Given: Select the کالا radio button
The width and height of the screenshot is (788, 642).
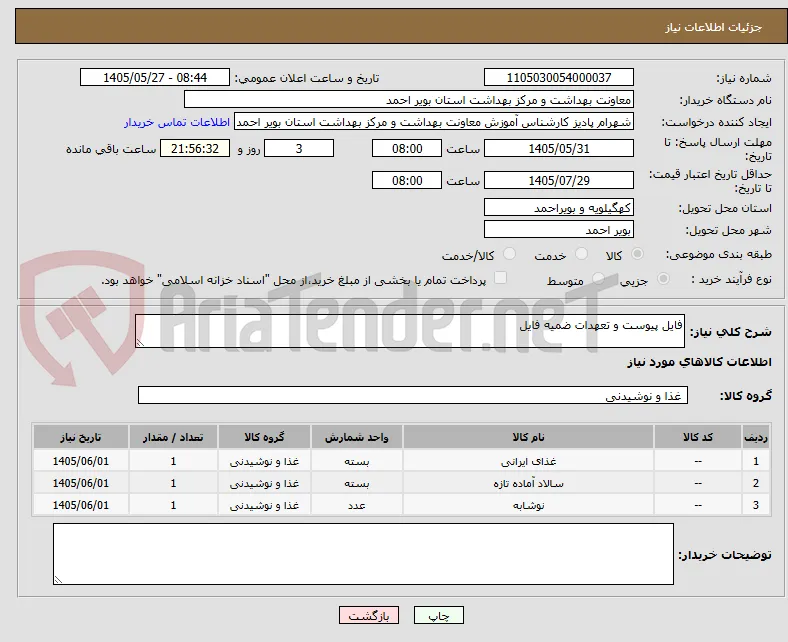Looking at the screenshot, I should point(637,254).
